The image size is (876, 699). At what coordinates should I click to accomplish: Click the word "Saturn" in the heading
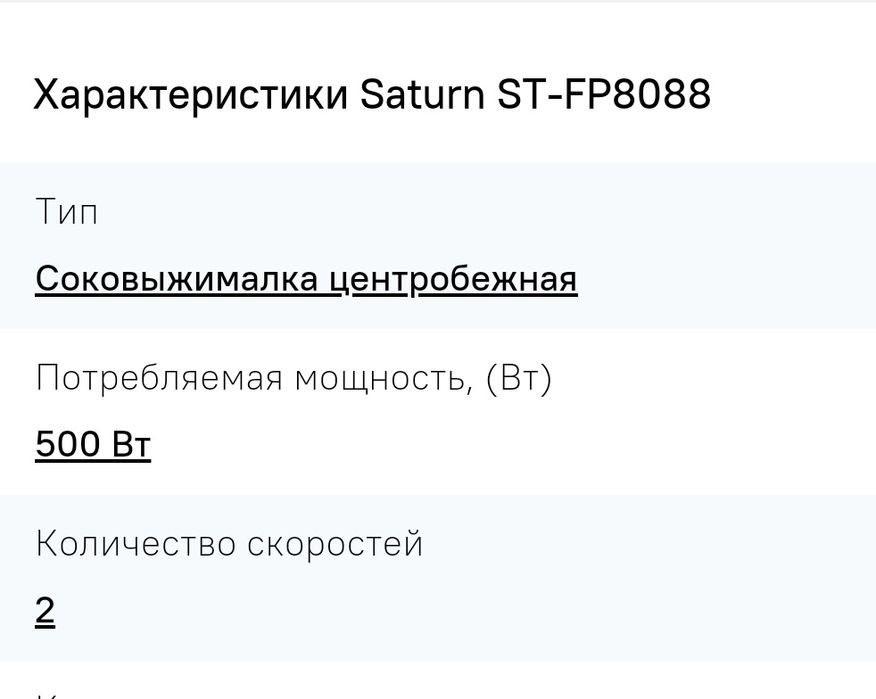422,95
